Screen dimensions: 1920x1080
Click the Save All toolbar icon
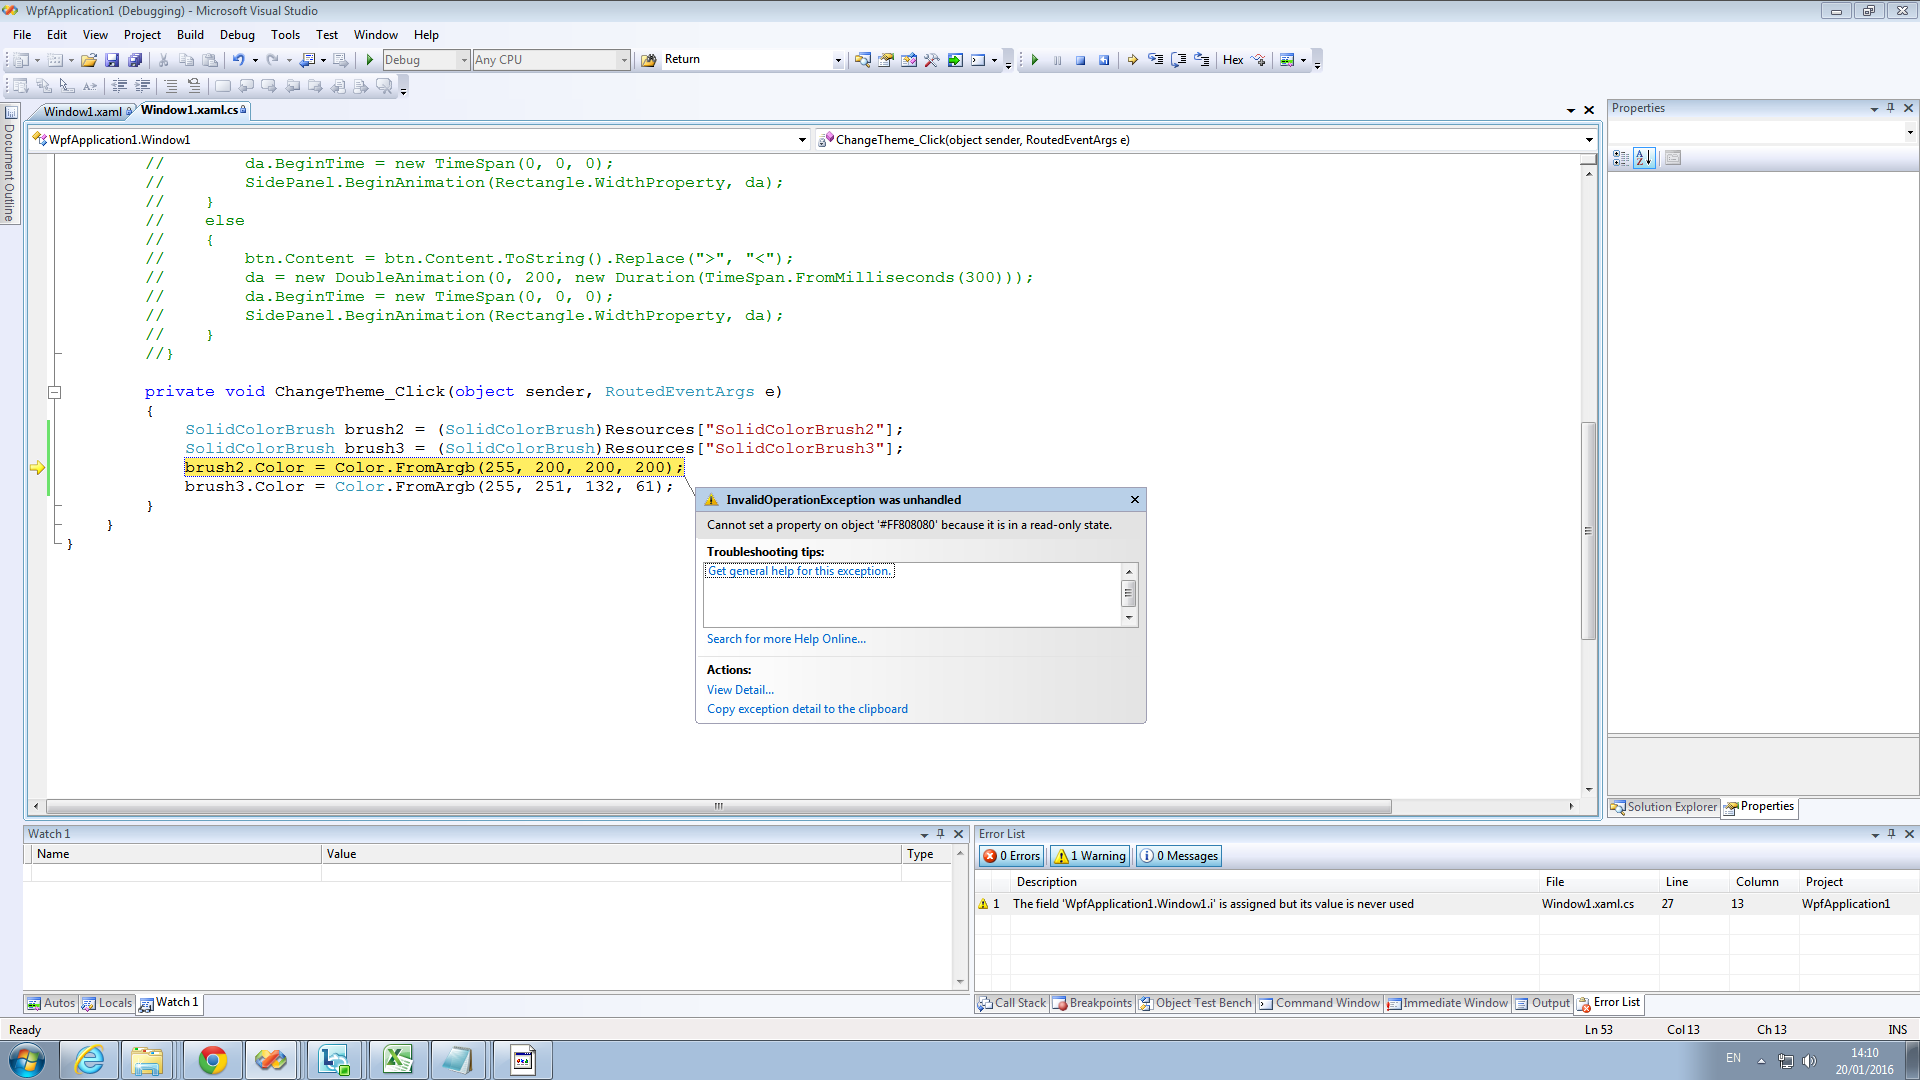pyautogui.click(x=135, y=60)
